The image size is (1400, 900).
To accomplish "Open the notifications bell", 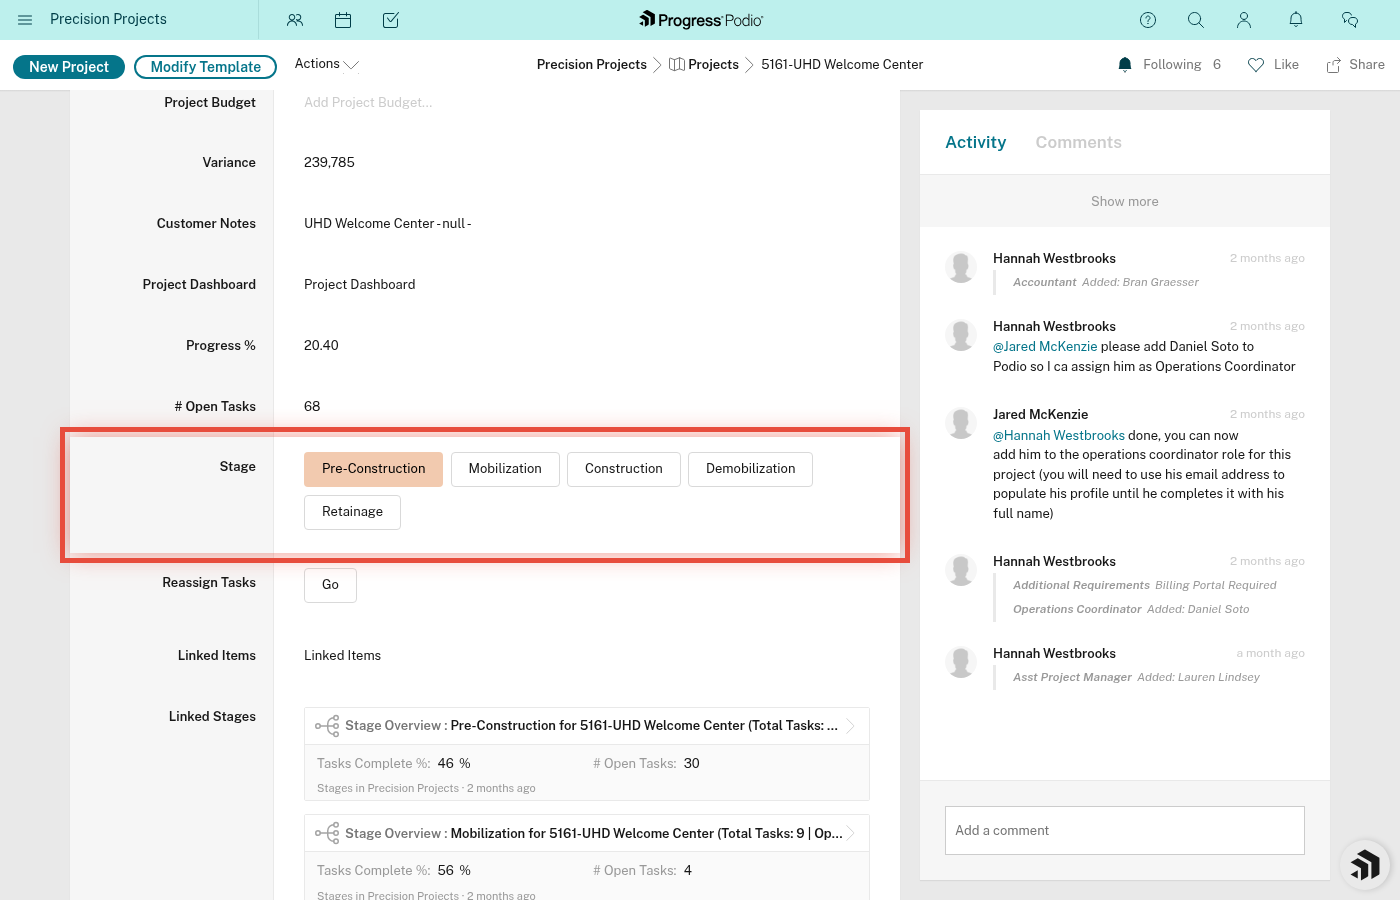I will 1295,20.
